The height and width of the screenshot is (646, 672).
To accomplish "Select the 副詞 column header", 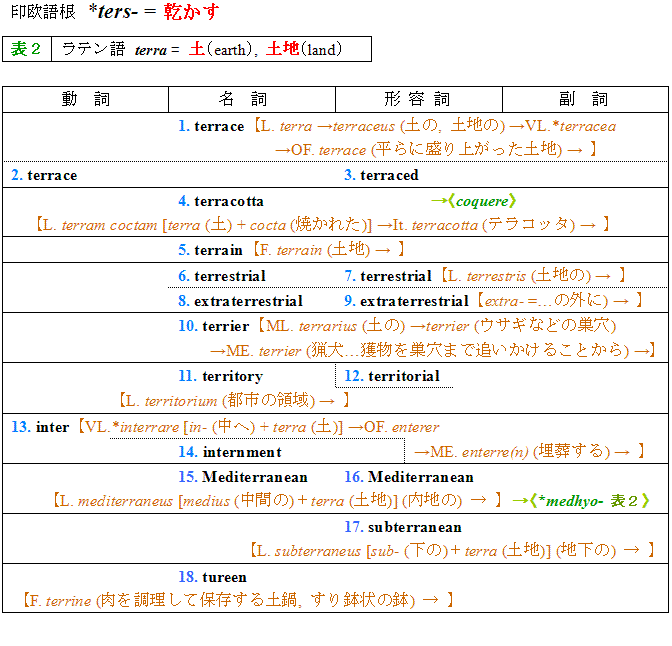I will tap(584, 100).
